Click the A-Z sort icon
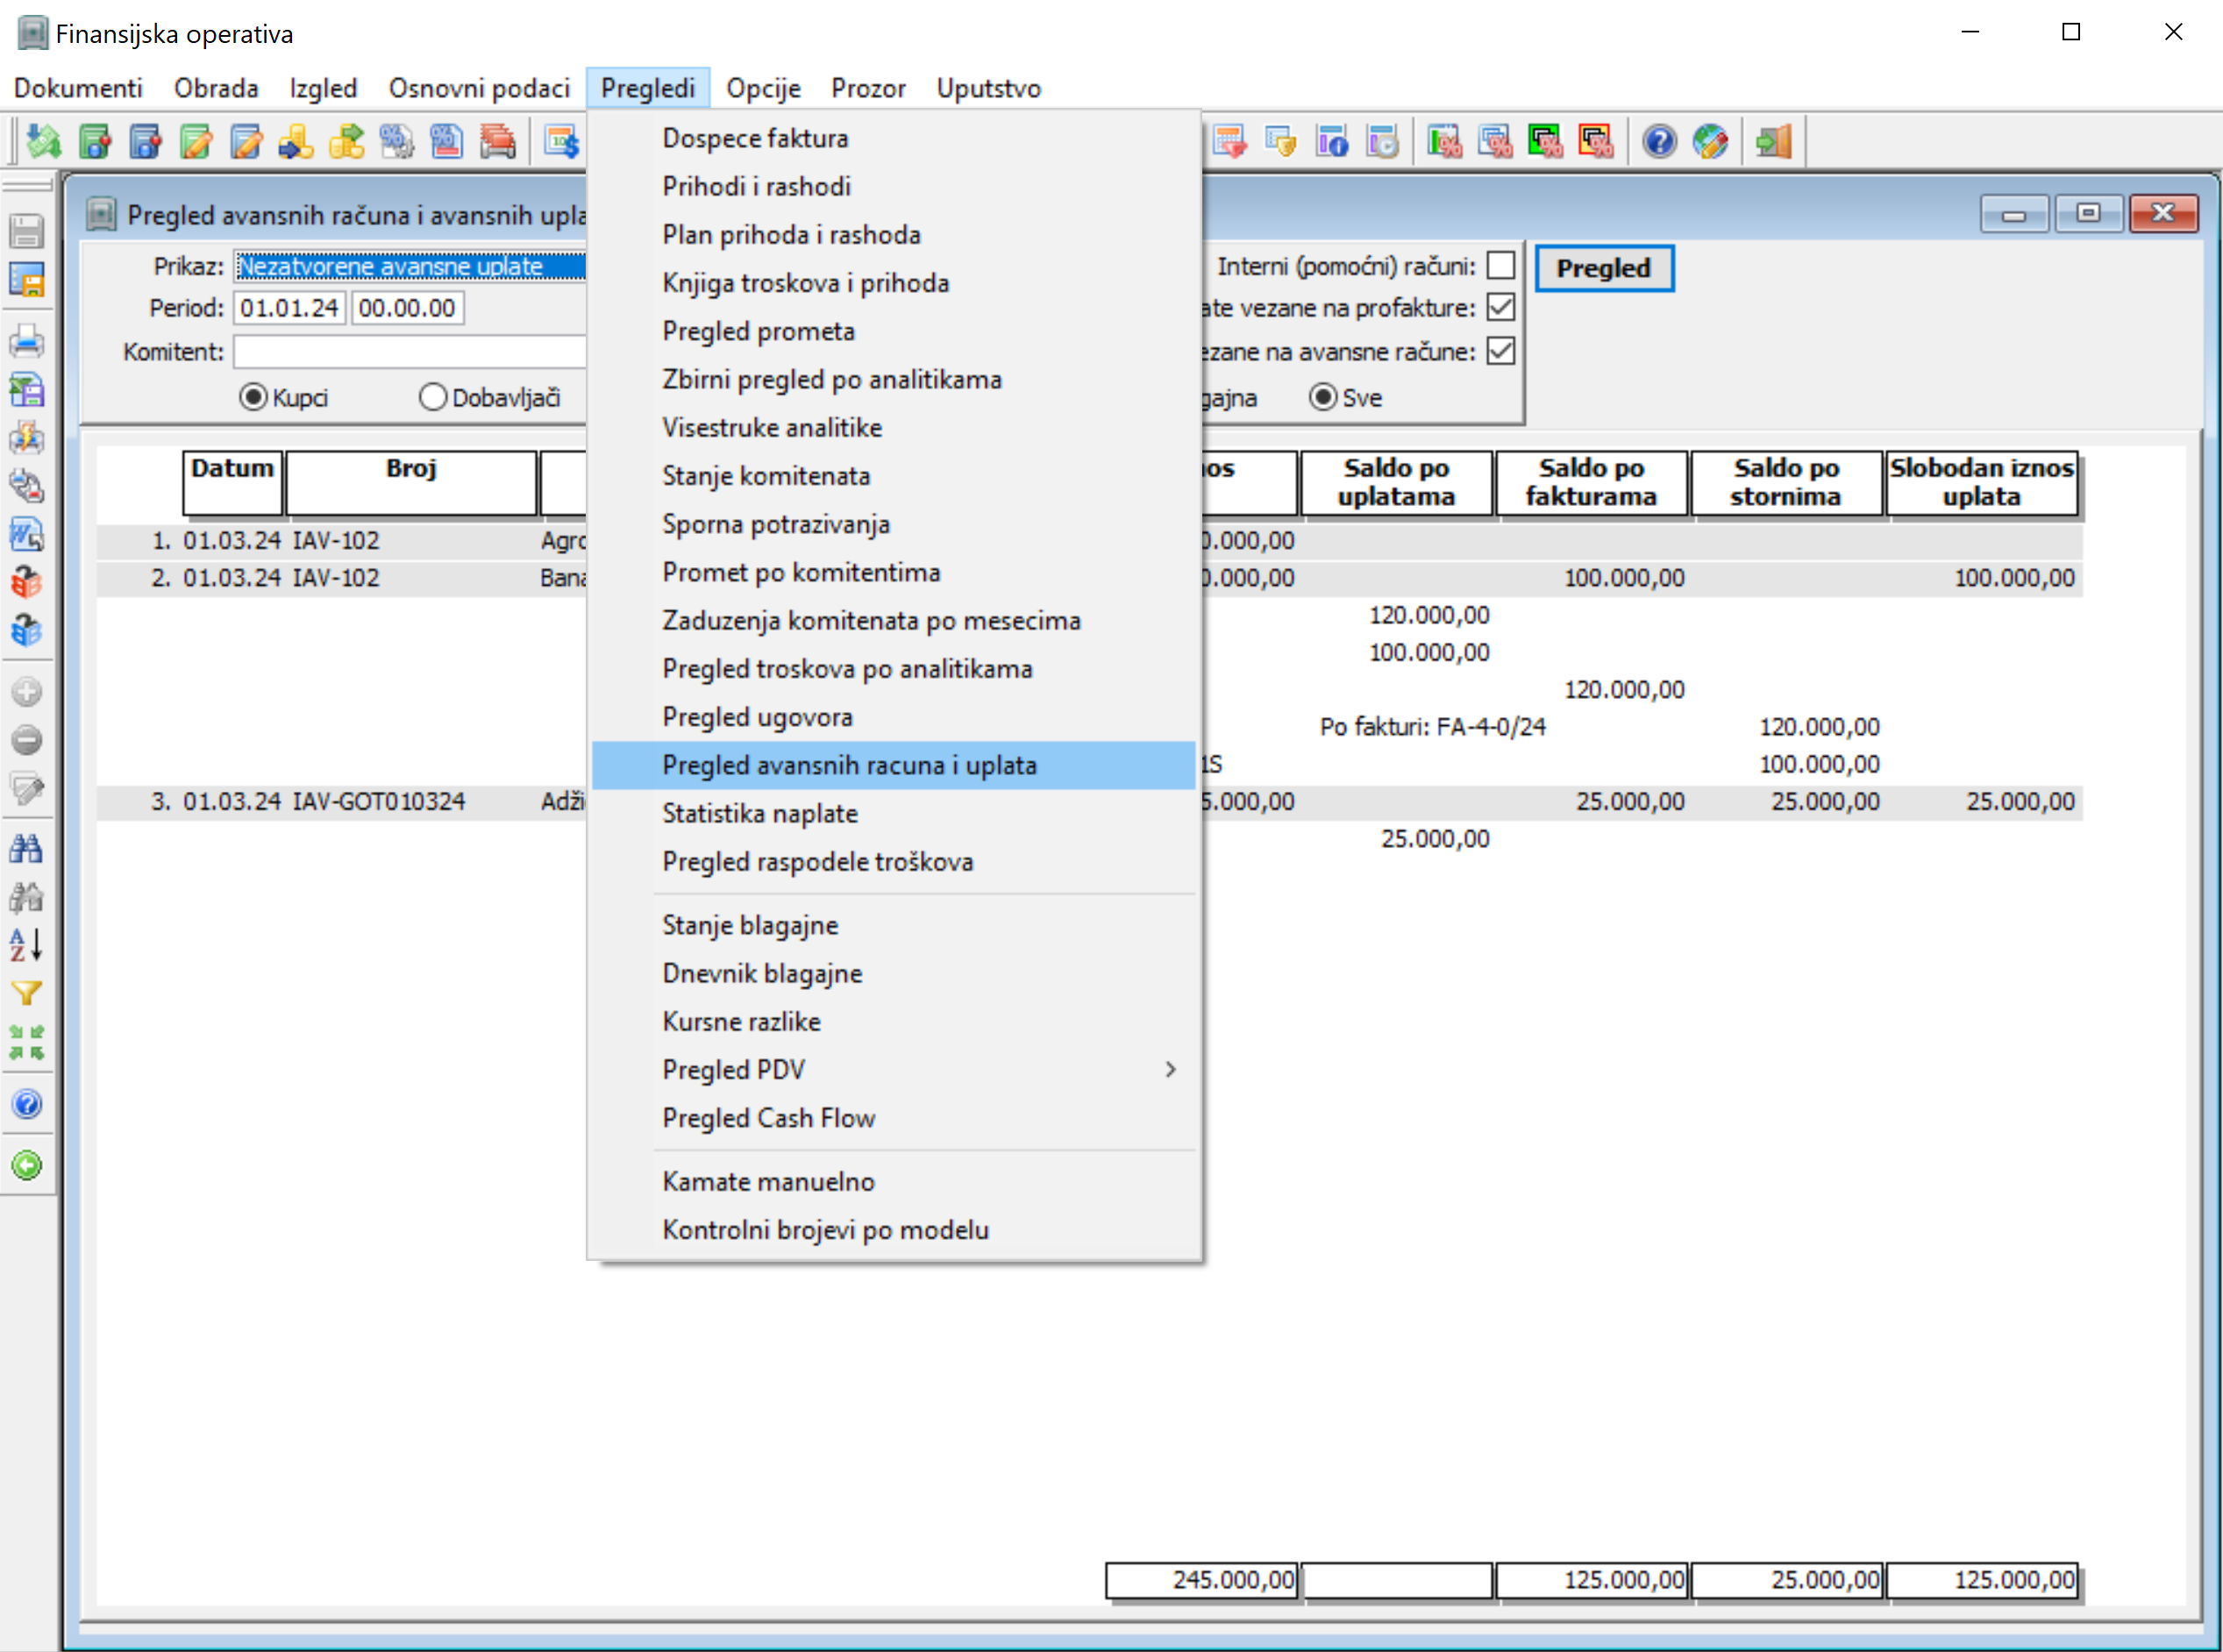2223x1652 pixels. pos(27,944)
